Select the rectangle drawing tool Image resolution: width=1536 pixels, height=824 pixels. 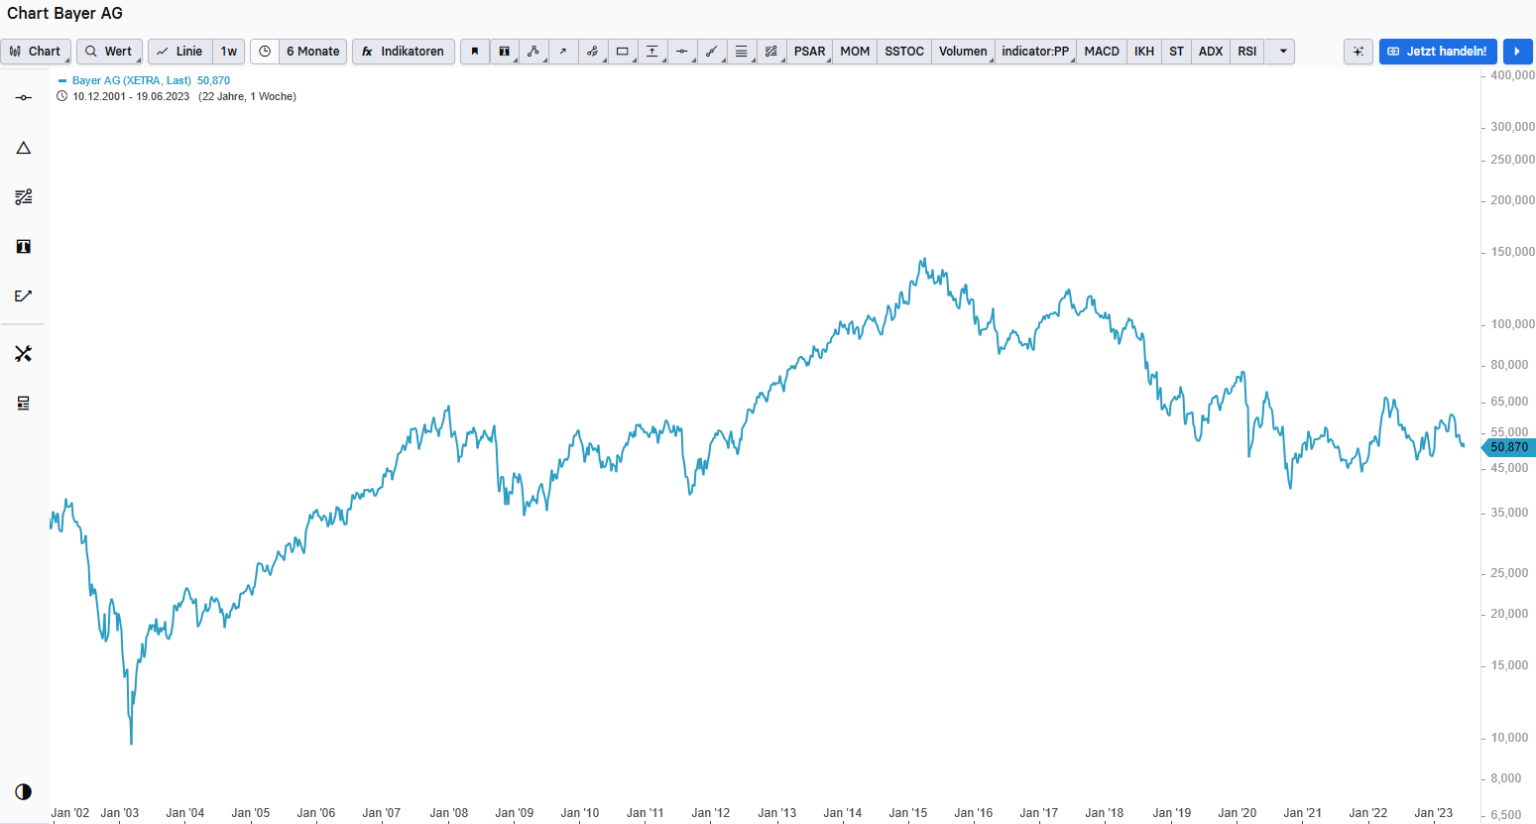622,51
